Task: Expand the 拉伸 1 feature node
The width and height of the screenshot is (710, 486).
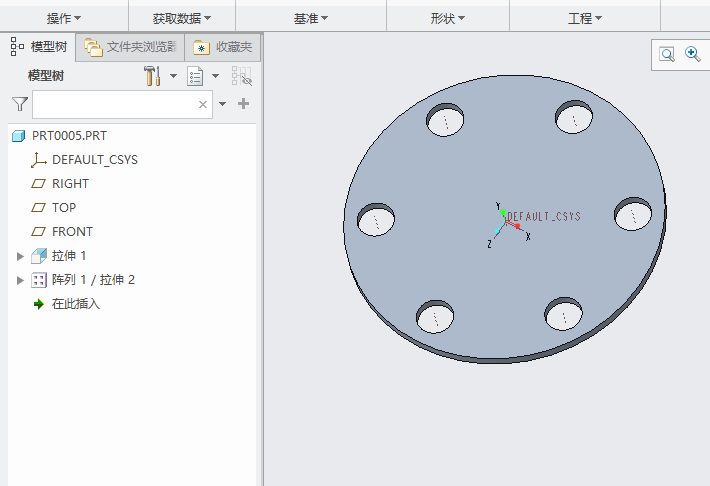Action: 20,256
